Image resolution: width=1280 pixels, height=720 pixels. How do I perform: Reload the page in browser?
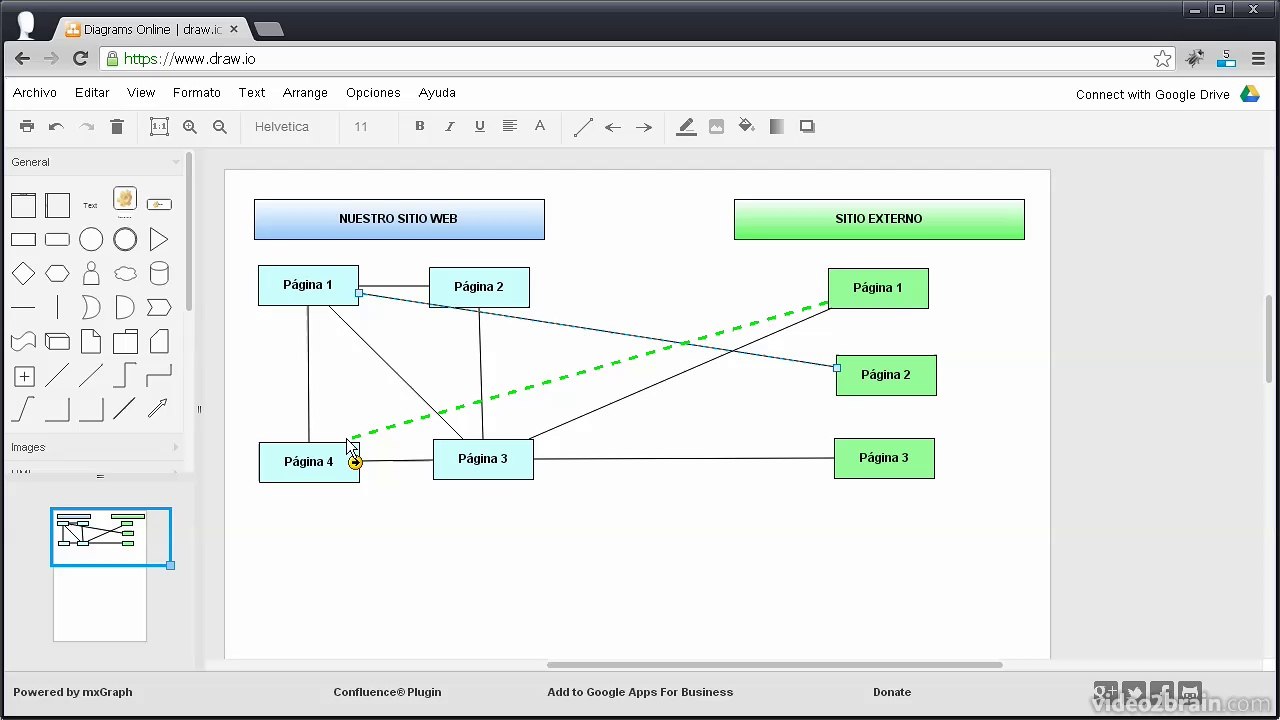(81, 59)
